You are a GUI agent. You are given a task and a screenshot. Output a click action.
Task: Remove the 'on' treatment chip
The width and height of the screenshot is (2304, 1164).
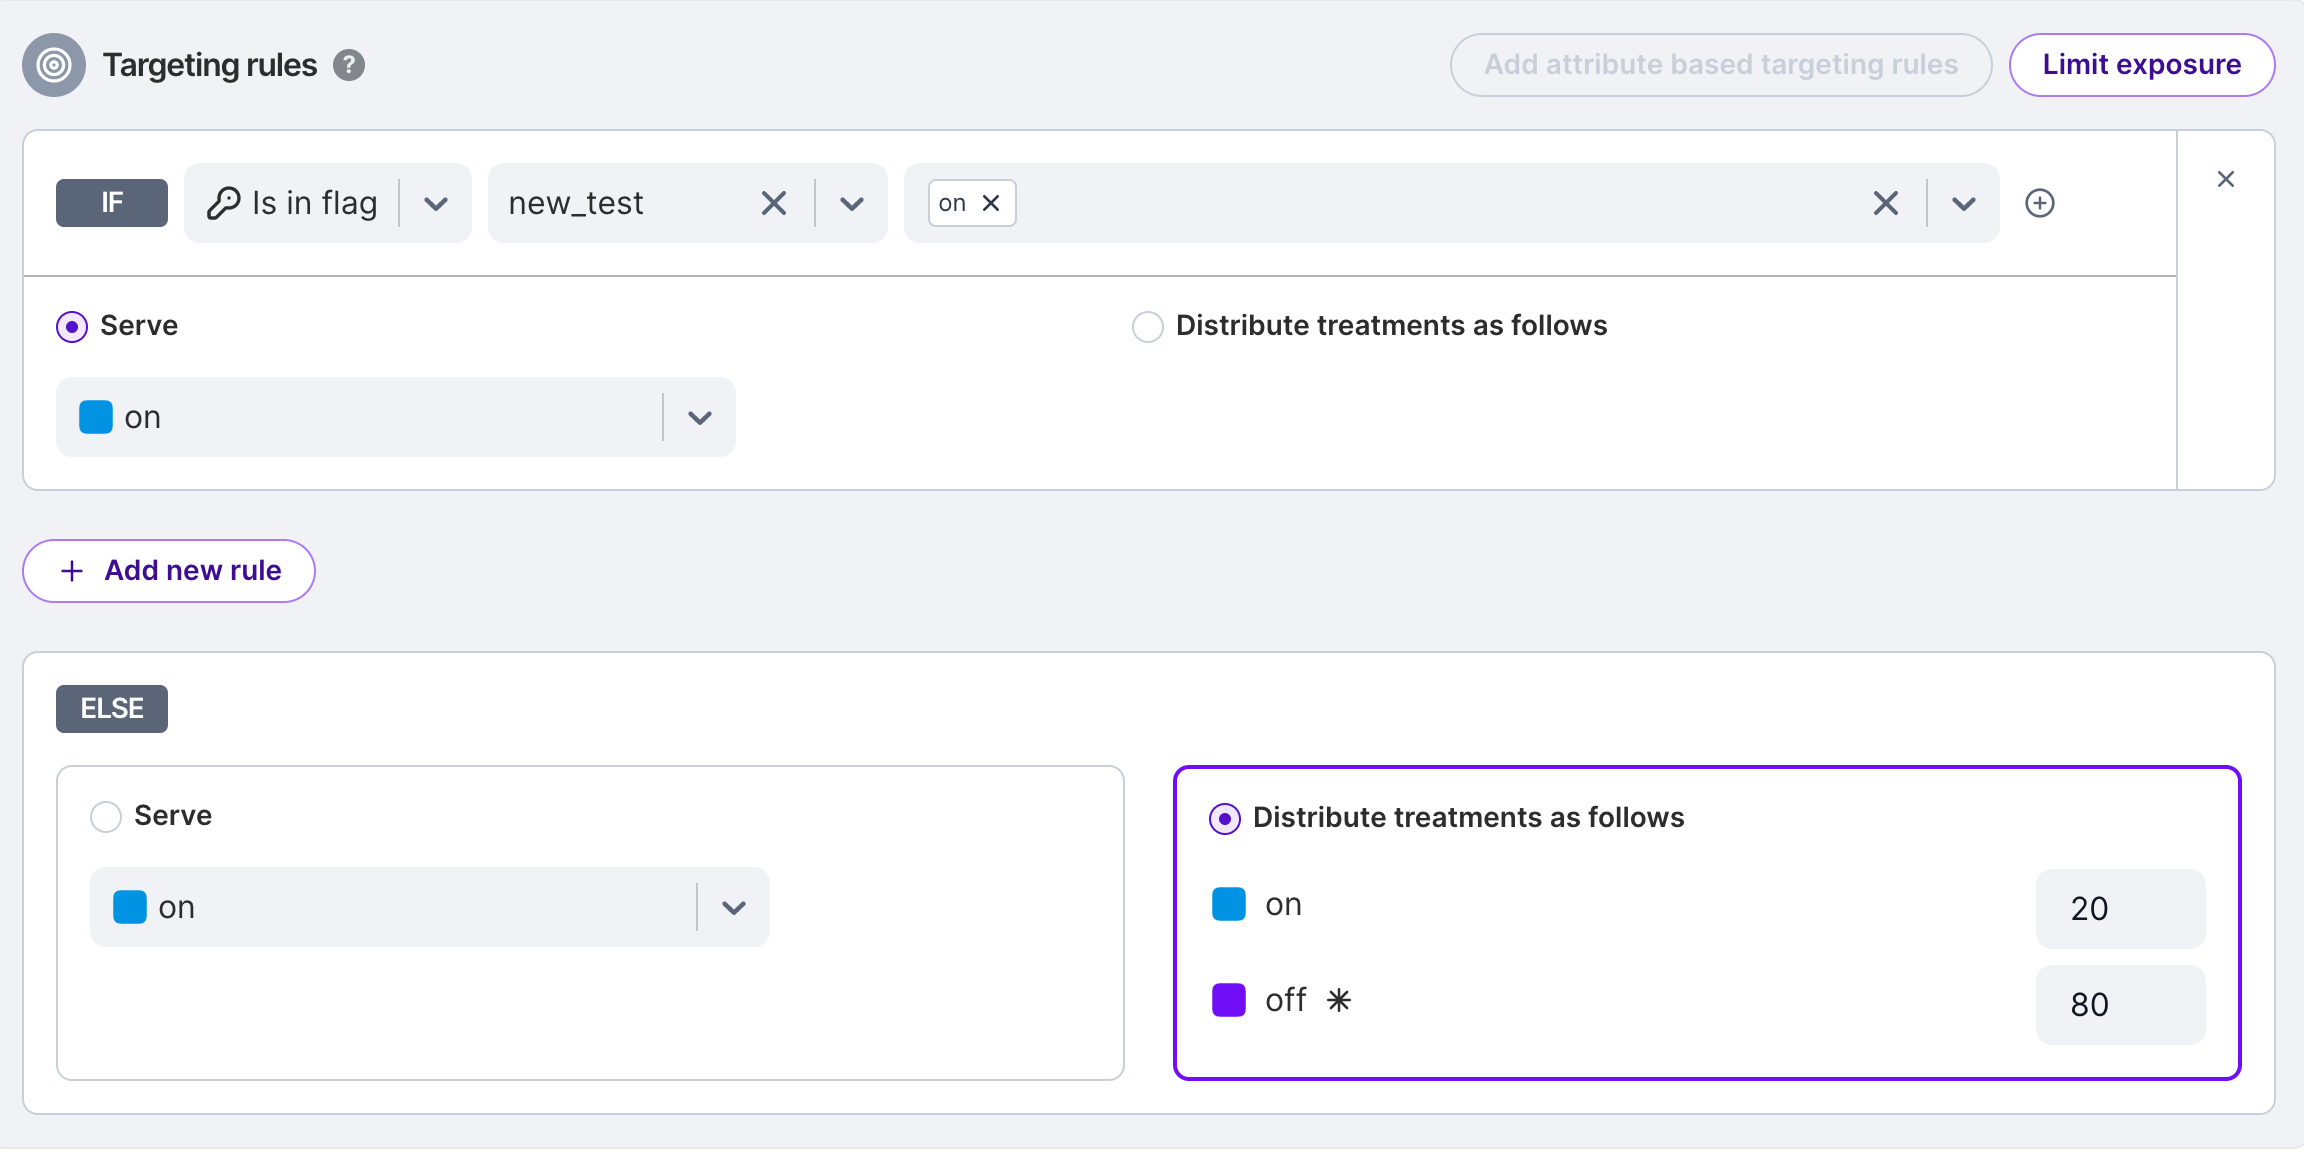pos(991,203)
